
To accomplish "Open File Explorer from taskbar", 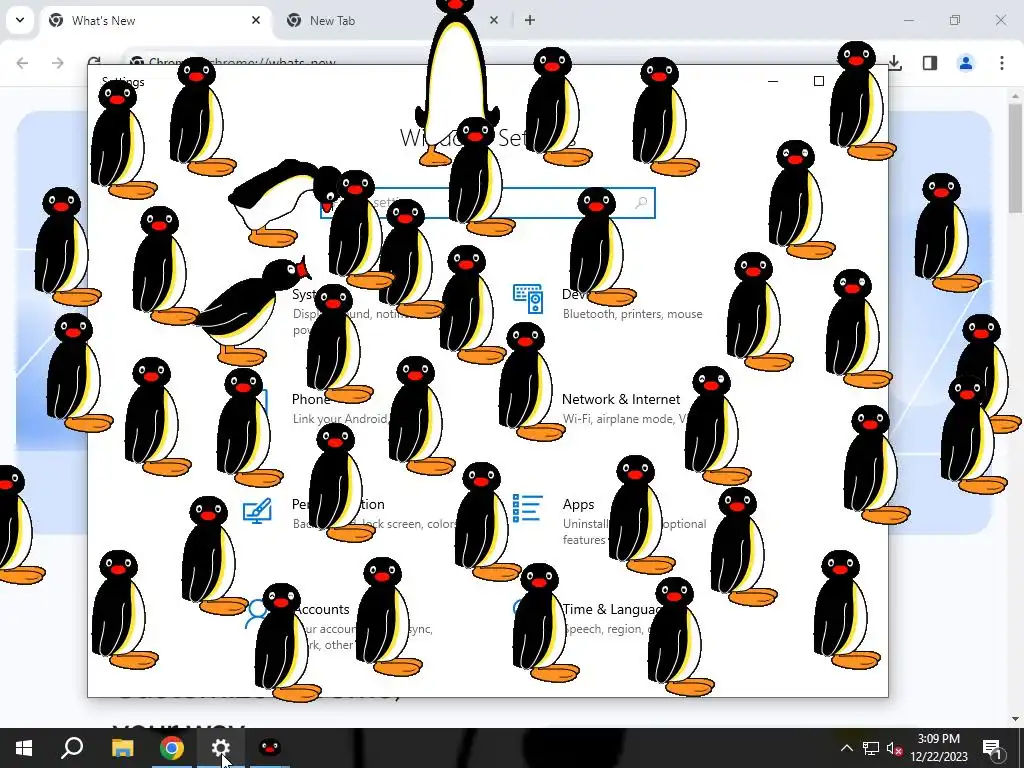I will [x=122, y=748].
